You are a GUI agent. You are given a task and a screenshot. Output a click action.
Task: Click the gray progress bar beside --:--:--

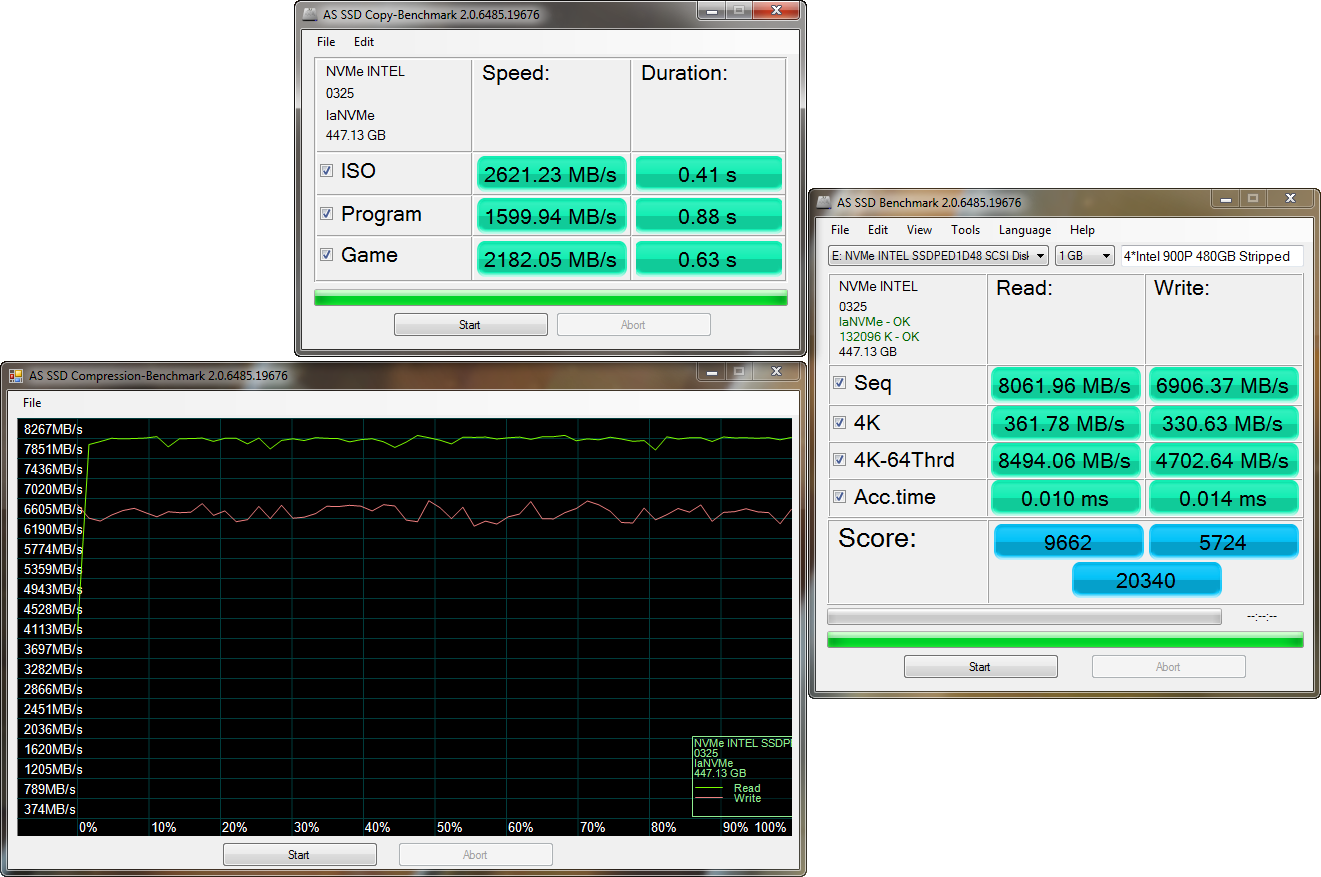click(1024, 617)
